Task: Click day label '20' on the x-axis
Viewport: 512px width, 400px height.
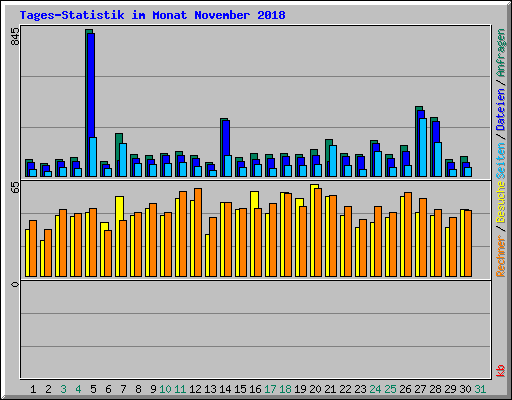Action: click(x=315, y=389)
